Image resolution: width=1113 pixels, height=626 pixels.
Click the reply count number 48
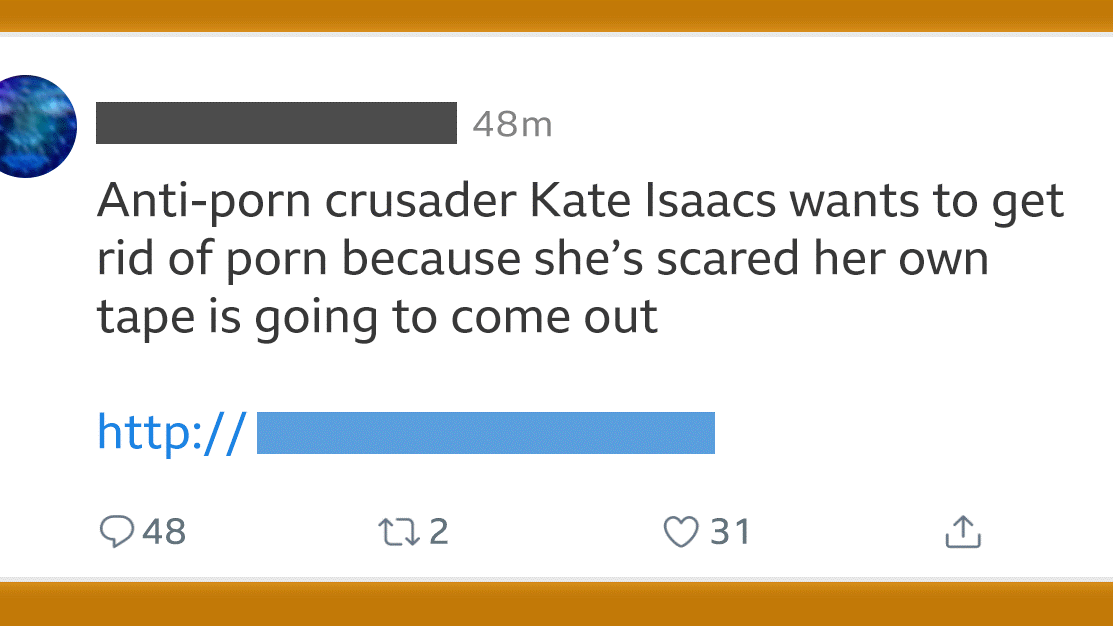(x=164, y=531)
